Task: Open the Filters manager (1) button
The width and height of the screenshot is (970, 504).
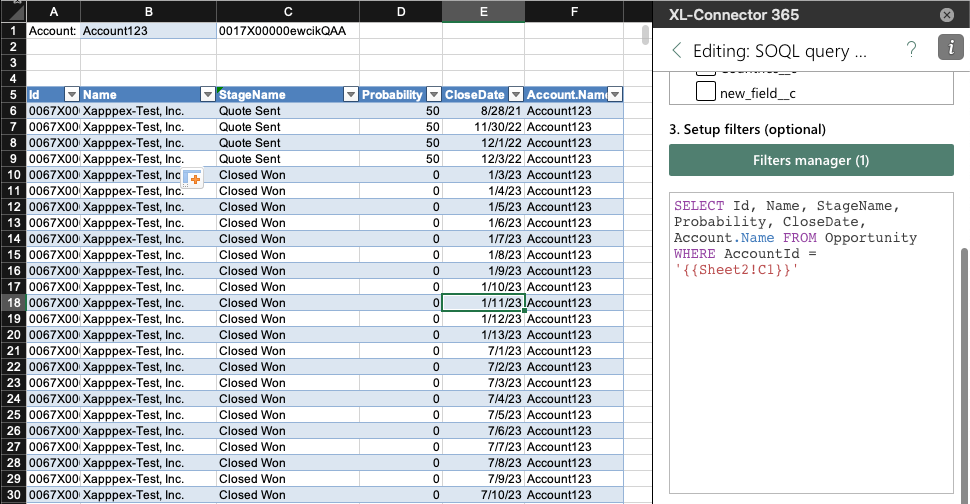Action: click(x=811, y=160)
